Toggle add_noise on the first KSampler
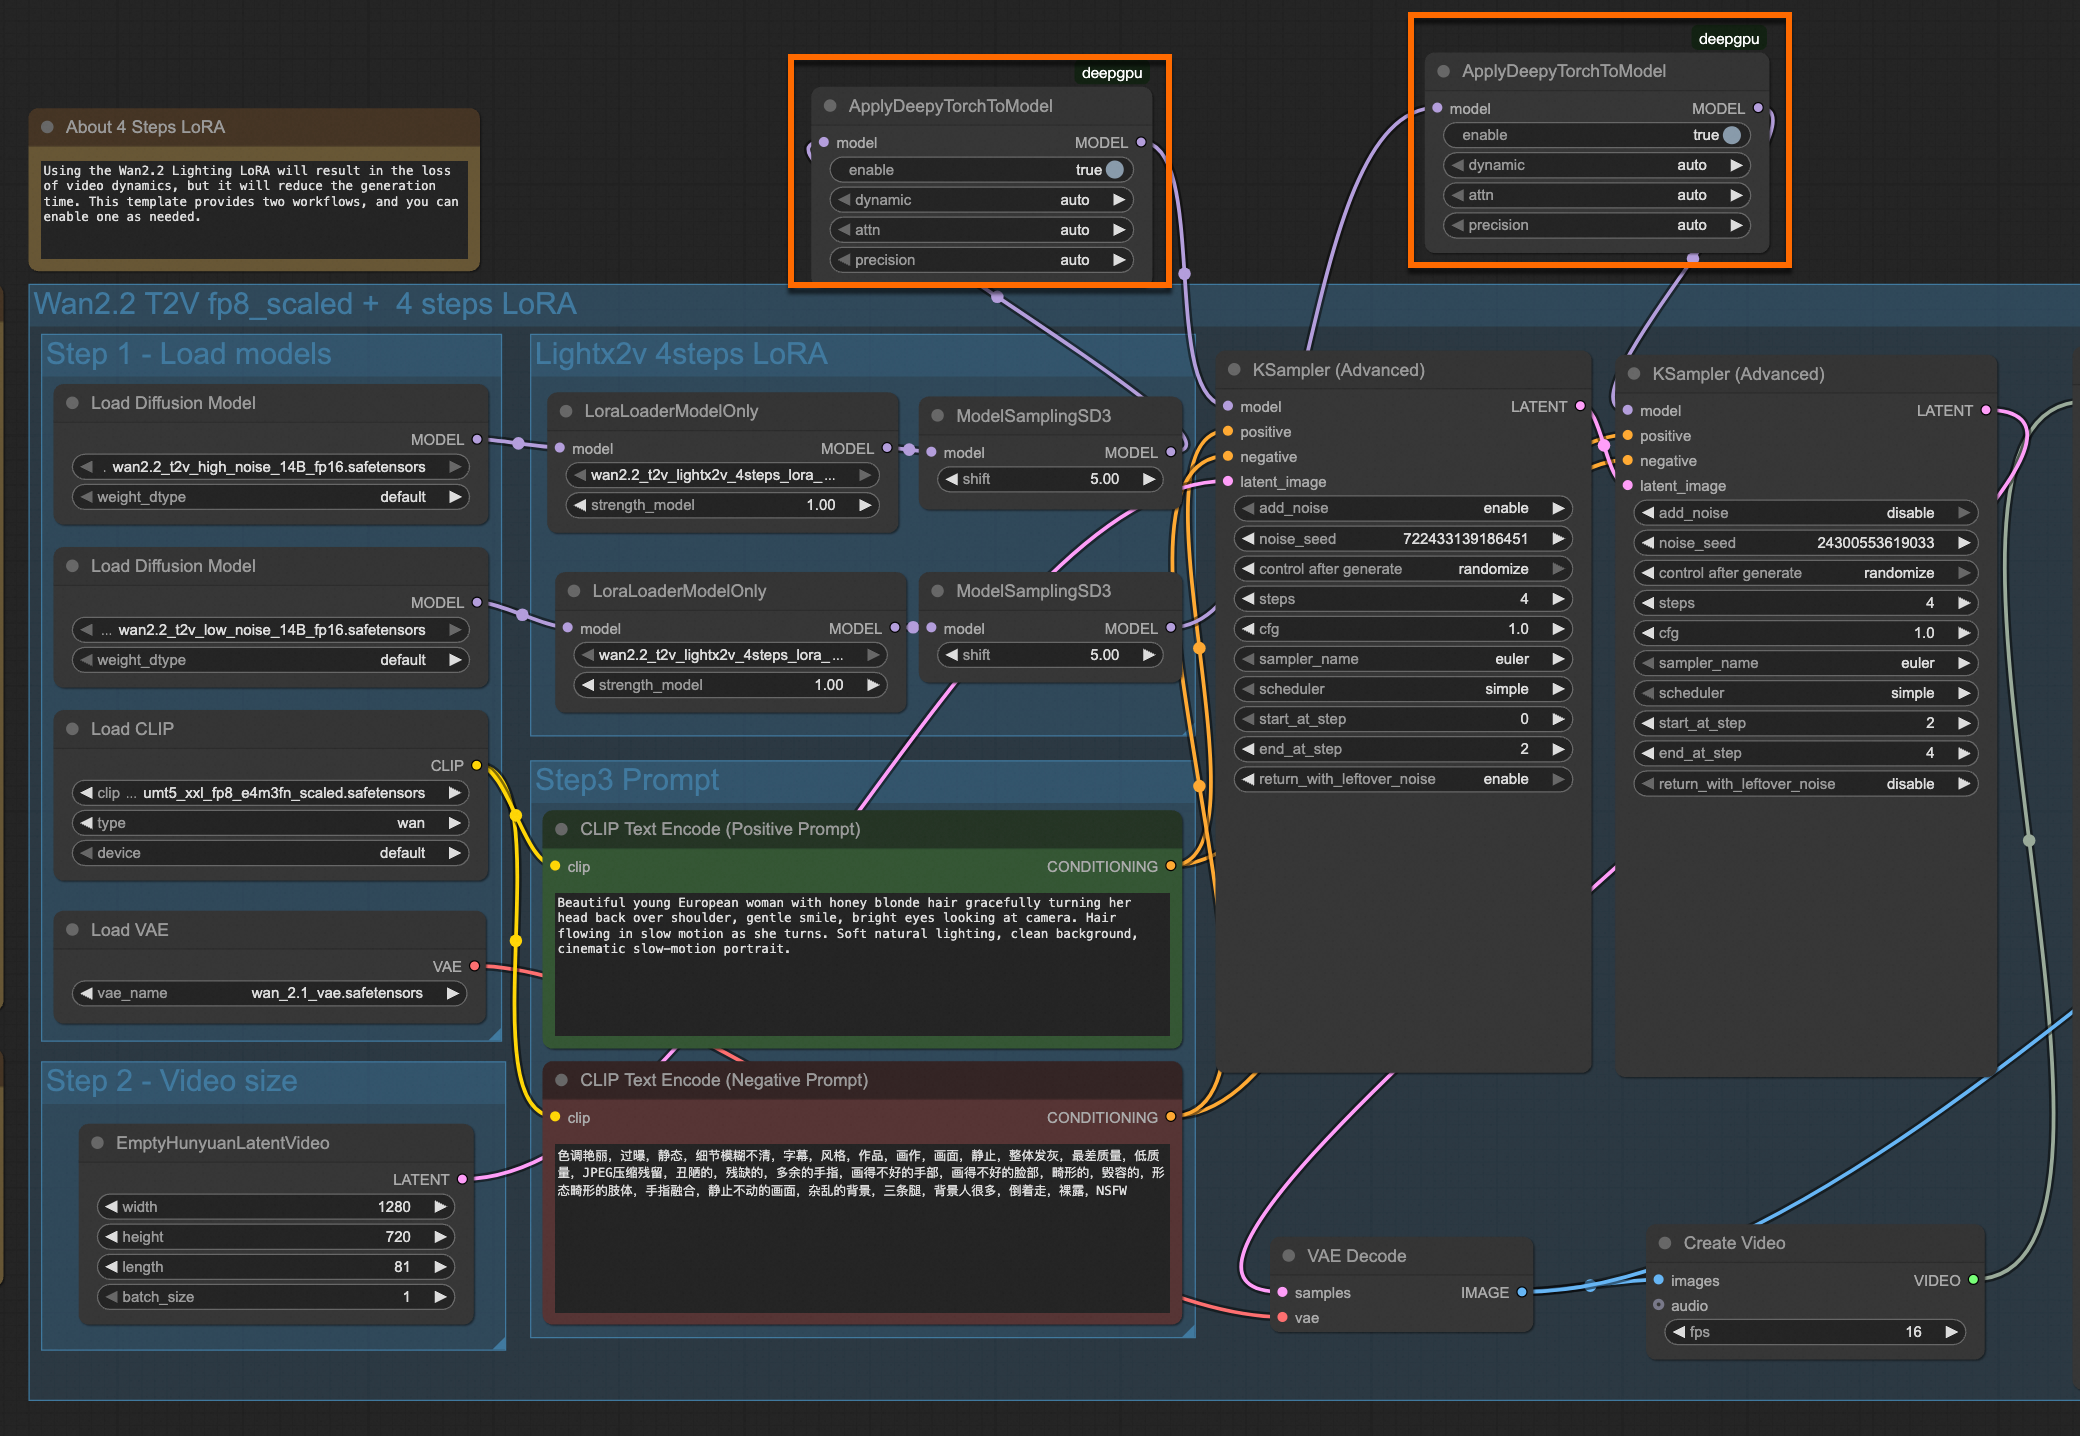2080x1436 pixels. (1402, 508)
